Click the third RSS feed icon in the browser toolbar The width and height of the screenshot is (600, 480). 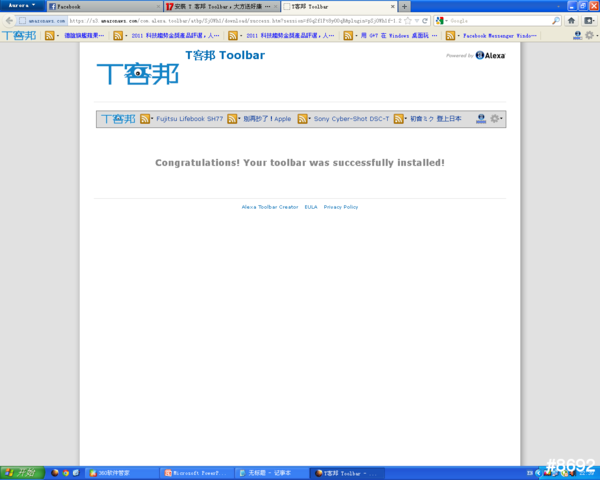(233, 36)
